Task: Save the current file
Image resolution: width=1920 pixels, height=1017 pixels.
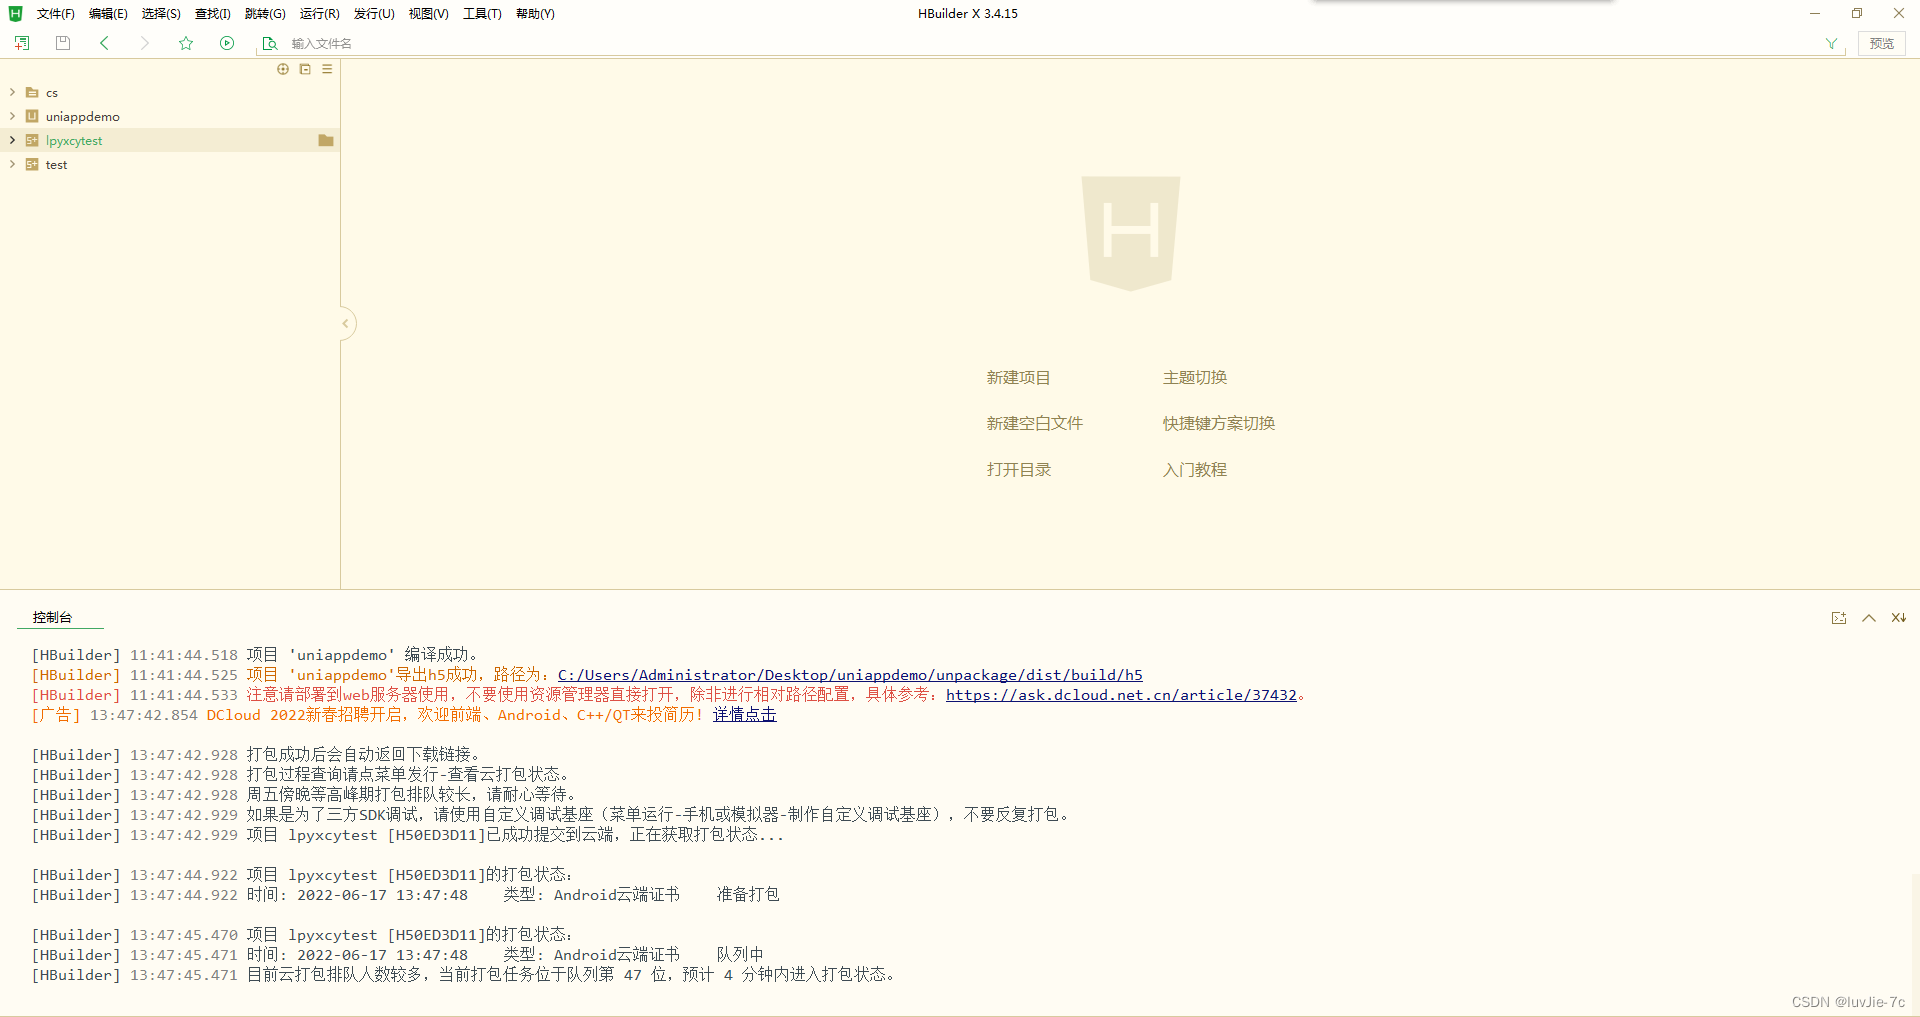Action: click(62, 43)
